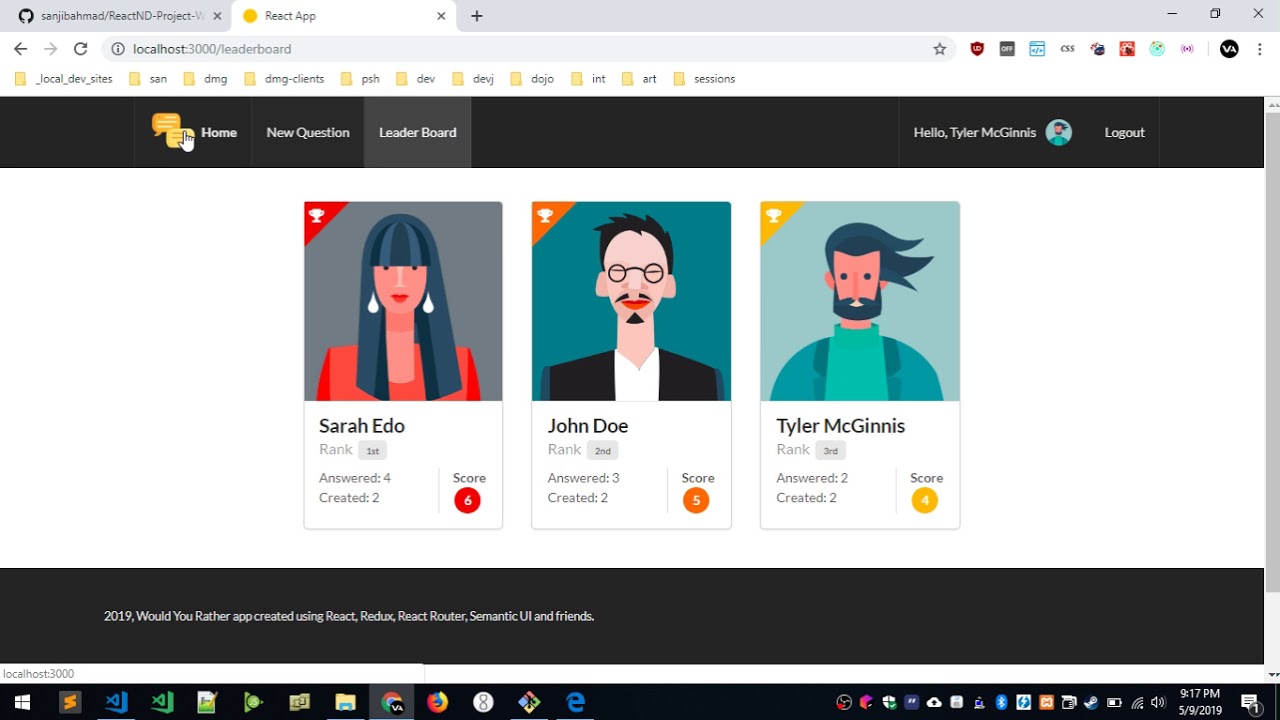This screenshot has height=720, width=1280.
Task: Open the code window extension icon
Action: [x=1037, y=49]
